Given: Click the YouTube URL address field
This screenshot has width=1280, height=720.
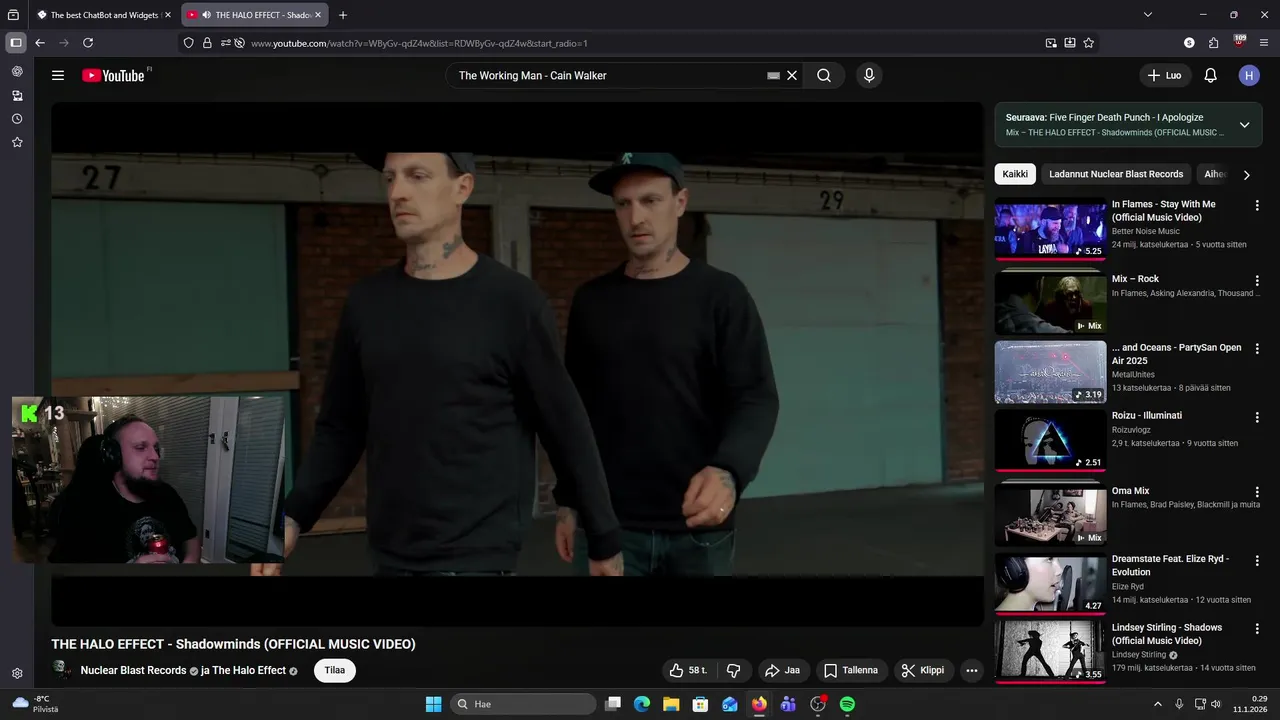Looking at the screenshot, I should pos(640,43).
